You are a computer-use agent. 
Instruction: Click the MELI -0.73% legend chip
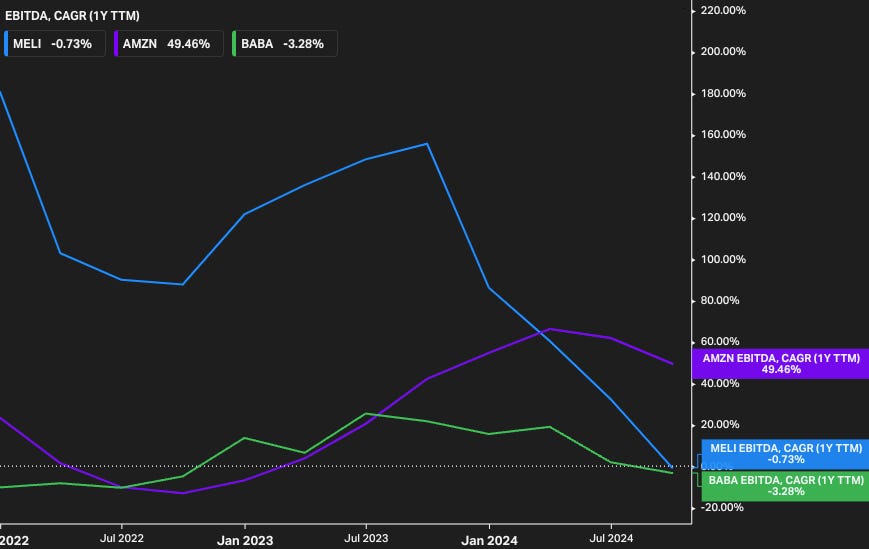click(54, 44)
